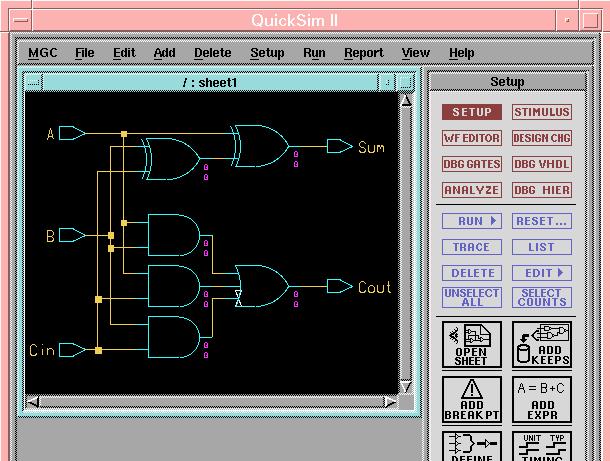Expand the EDIT submenu button
This screenshot has width=610, height=461.
point(542,272)
